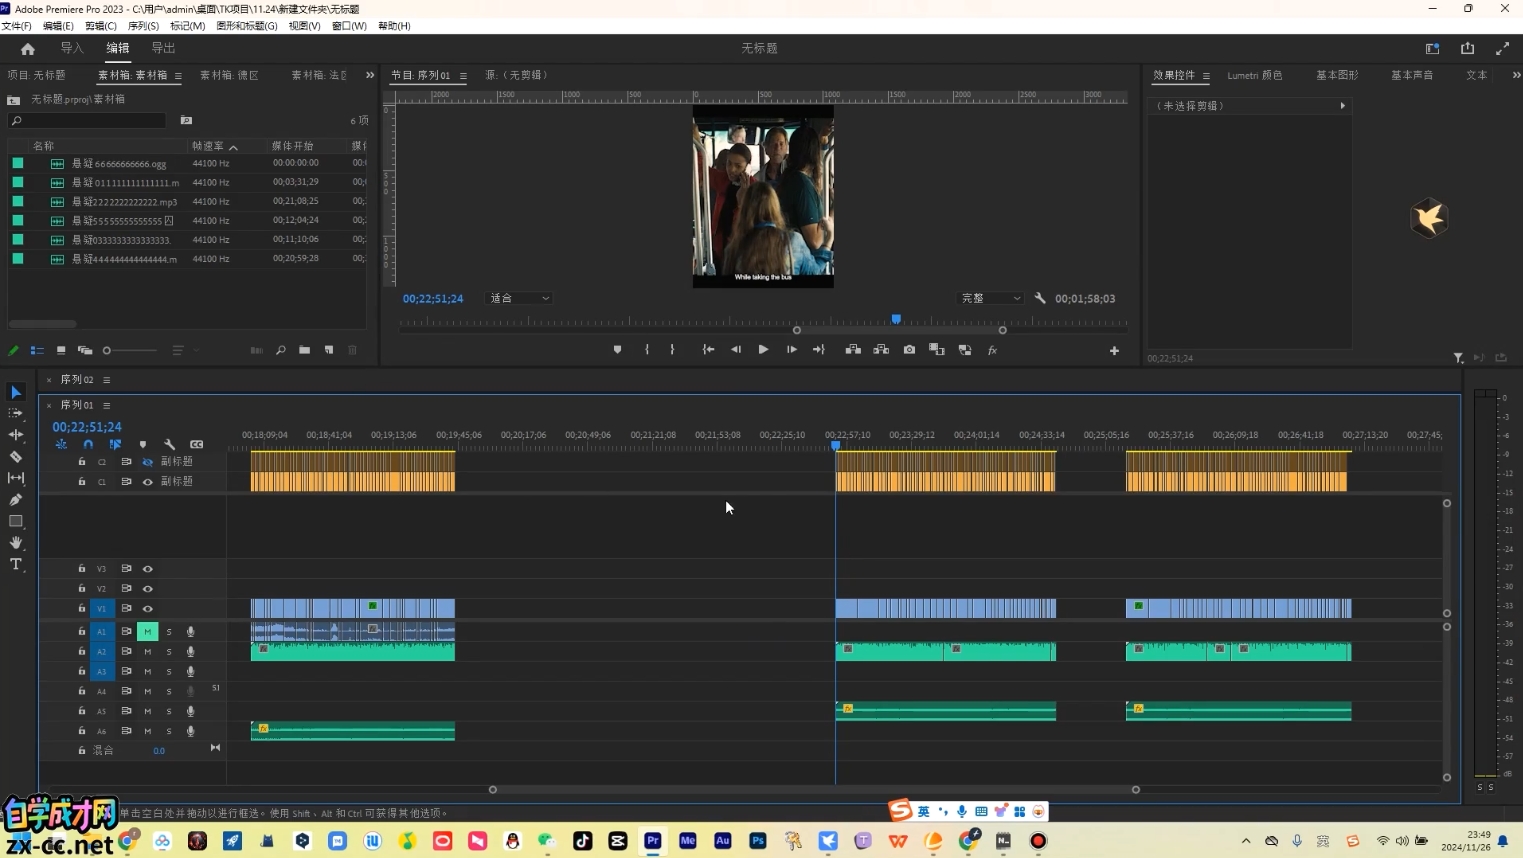Click New Item icon in project panel
Viewport: 1523px width, 858px height.
pyautogui.click(x=329, y=350)
